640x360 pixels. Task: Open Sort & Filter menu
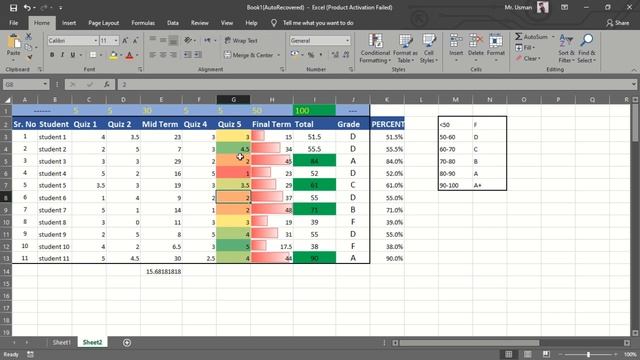[566, 48]
